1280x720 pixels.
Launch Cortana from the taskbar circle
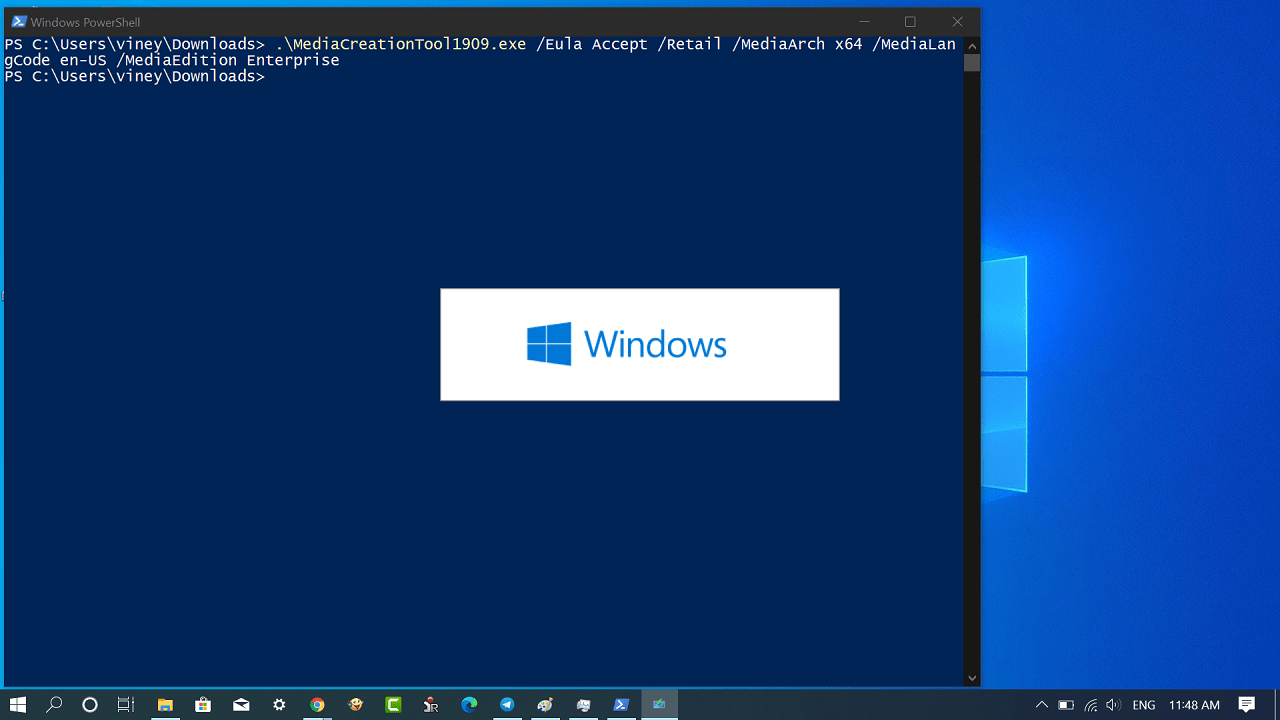90,705
